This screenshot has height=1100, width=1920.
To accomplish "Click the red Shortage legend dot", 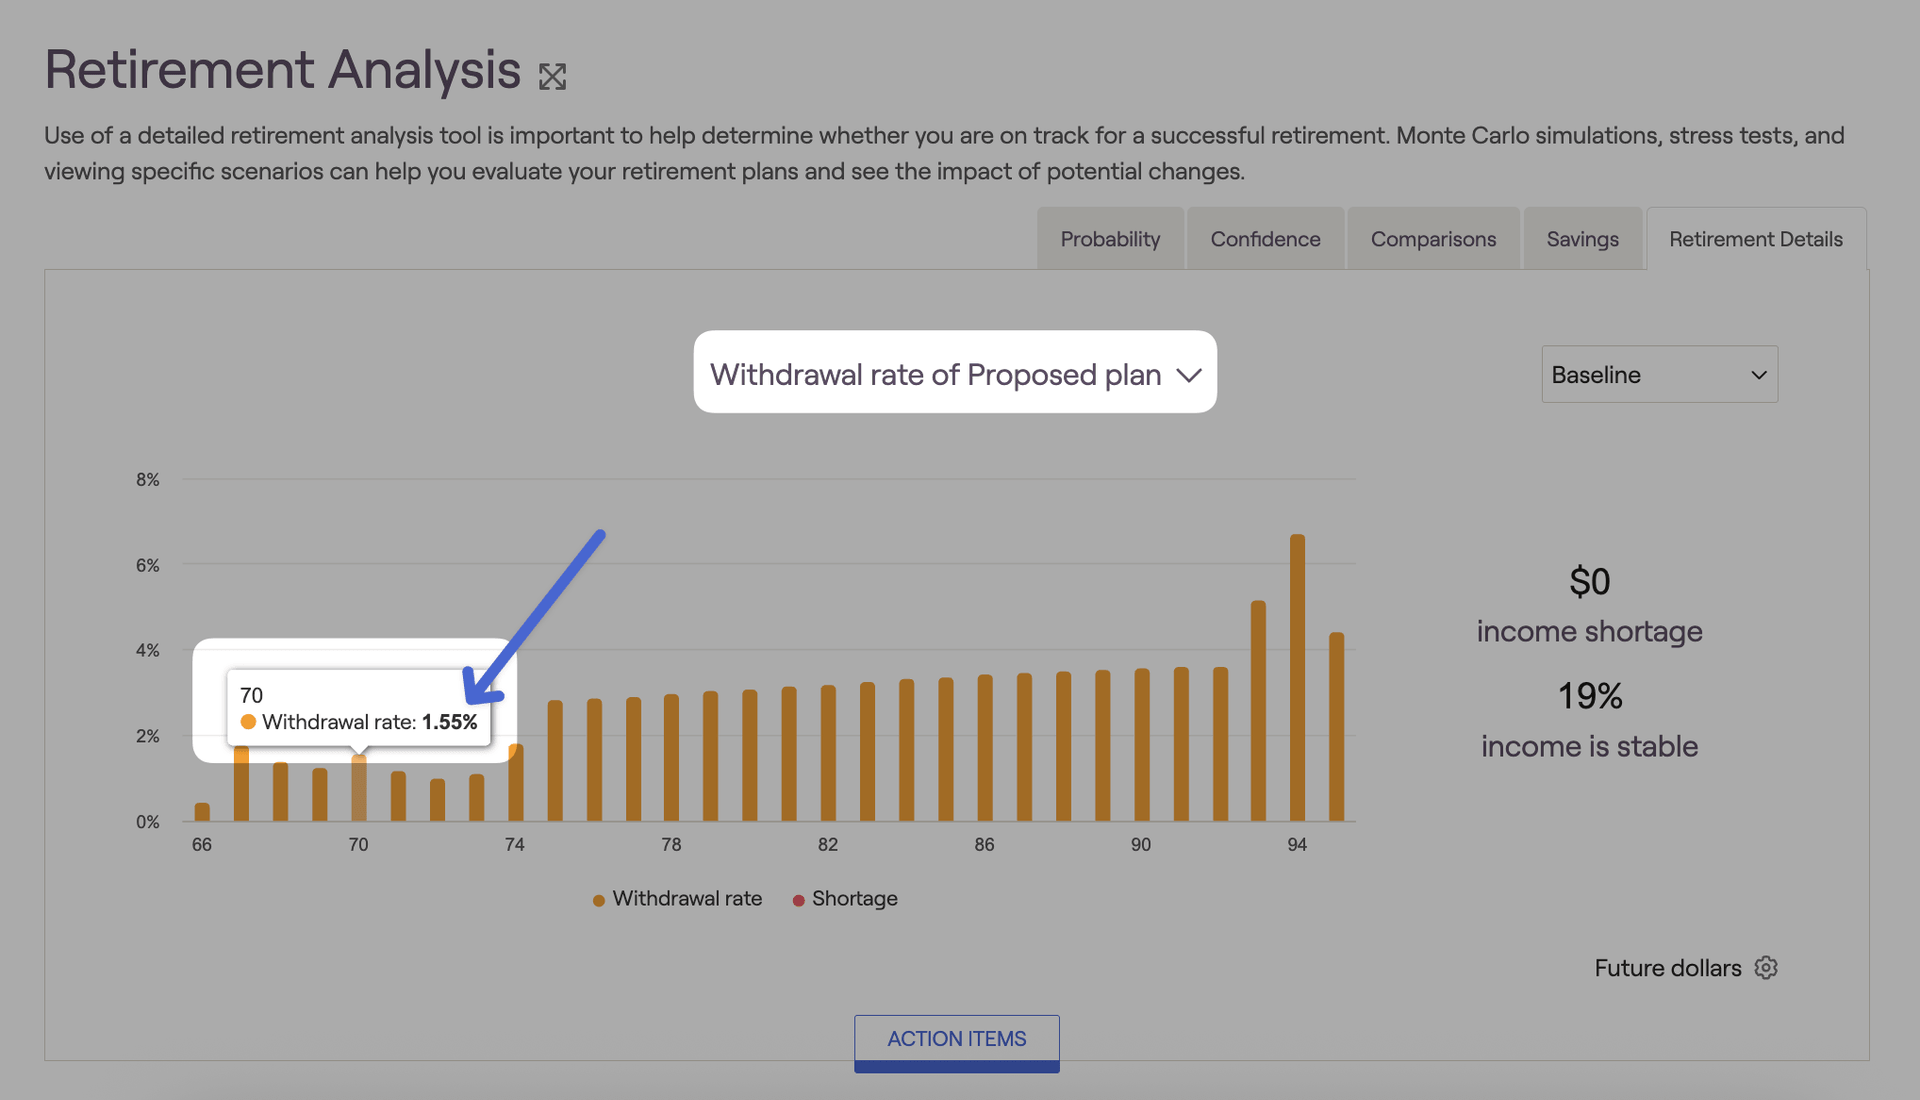I will click(x=798, y=900).
